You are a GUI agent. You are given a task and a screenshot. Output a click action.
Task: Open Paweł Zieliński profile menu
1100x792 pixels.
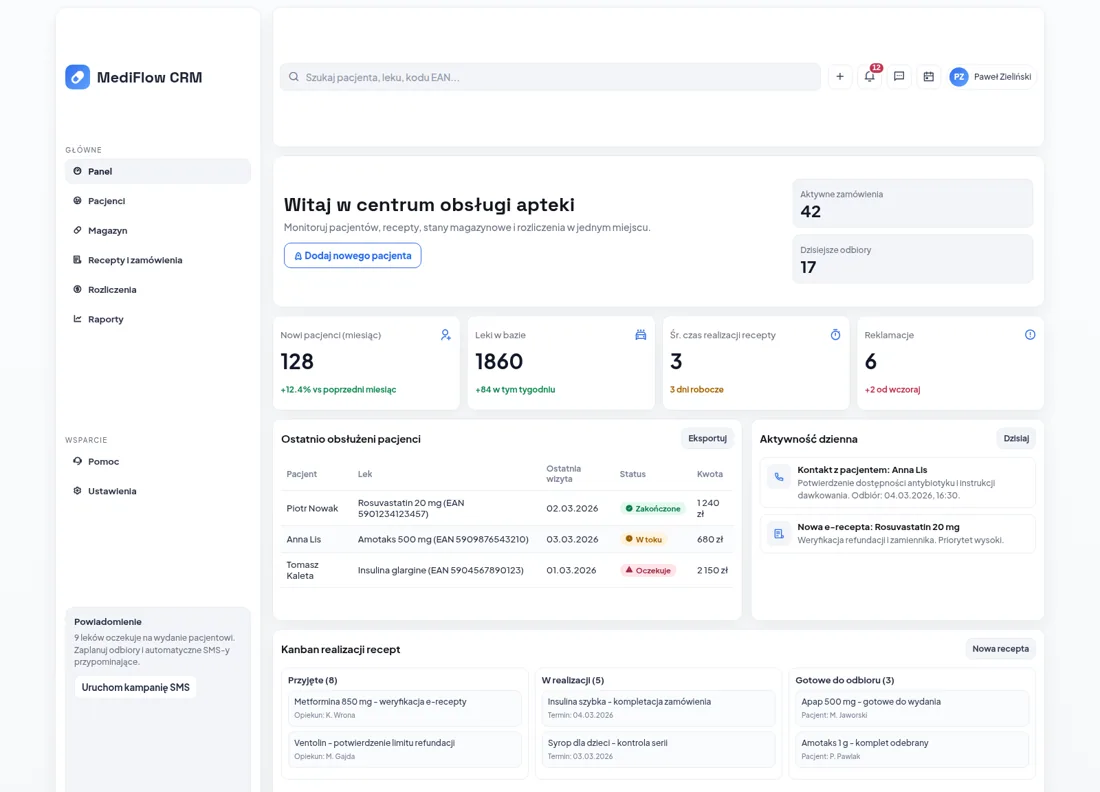991,76
